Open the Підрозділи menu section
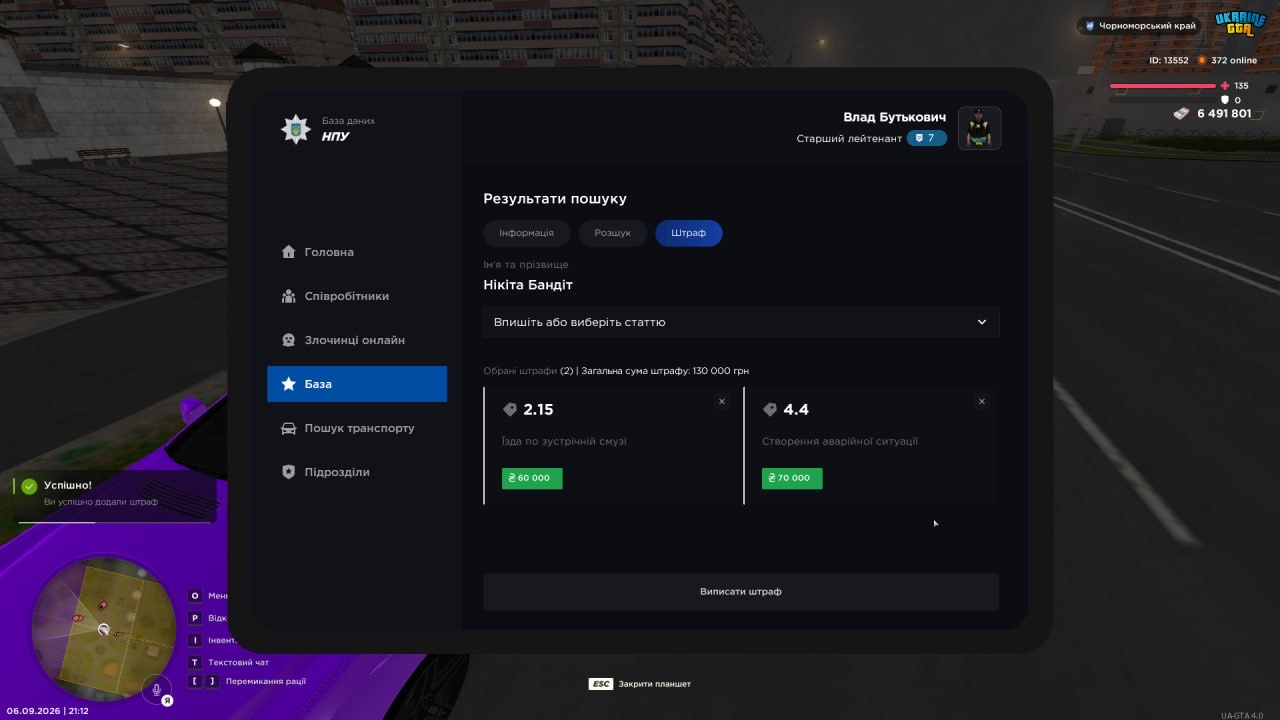The height and width of the screenshot is (720, 1280). tap(357, 472)
